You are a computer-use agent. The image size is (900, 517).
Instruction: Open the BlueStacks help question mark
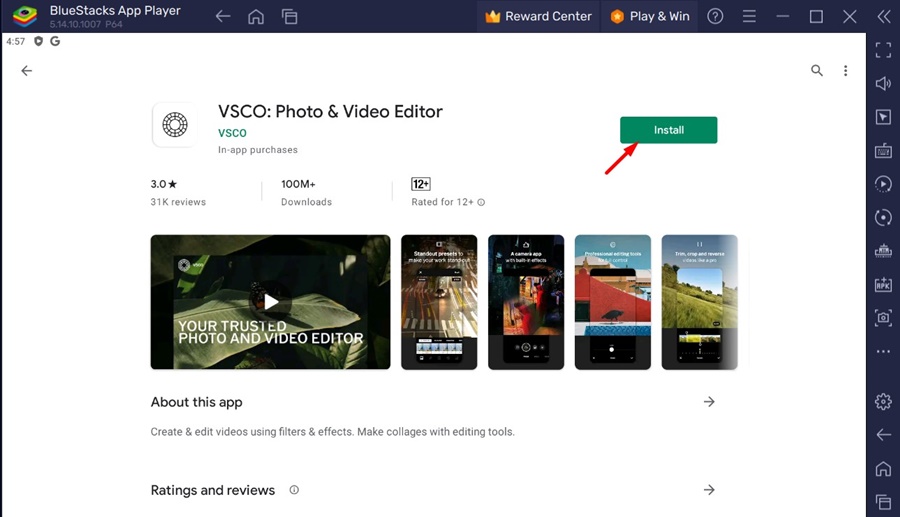(x=715, y=16)
